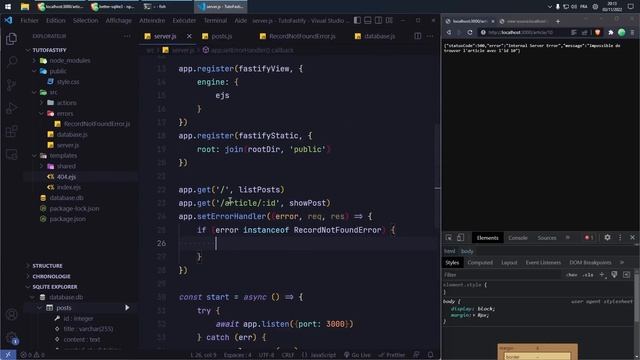Click the Brave shields icon in address bar
Screen dimensions: 640x360
click(598, 32)
